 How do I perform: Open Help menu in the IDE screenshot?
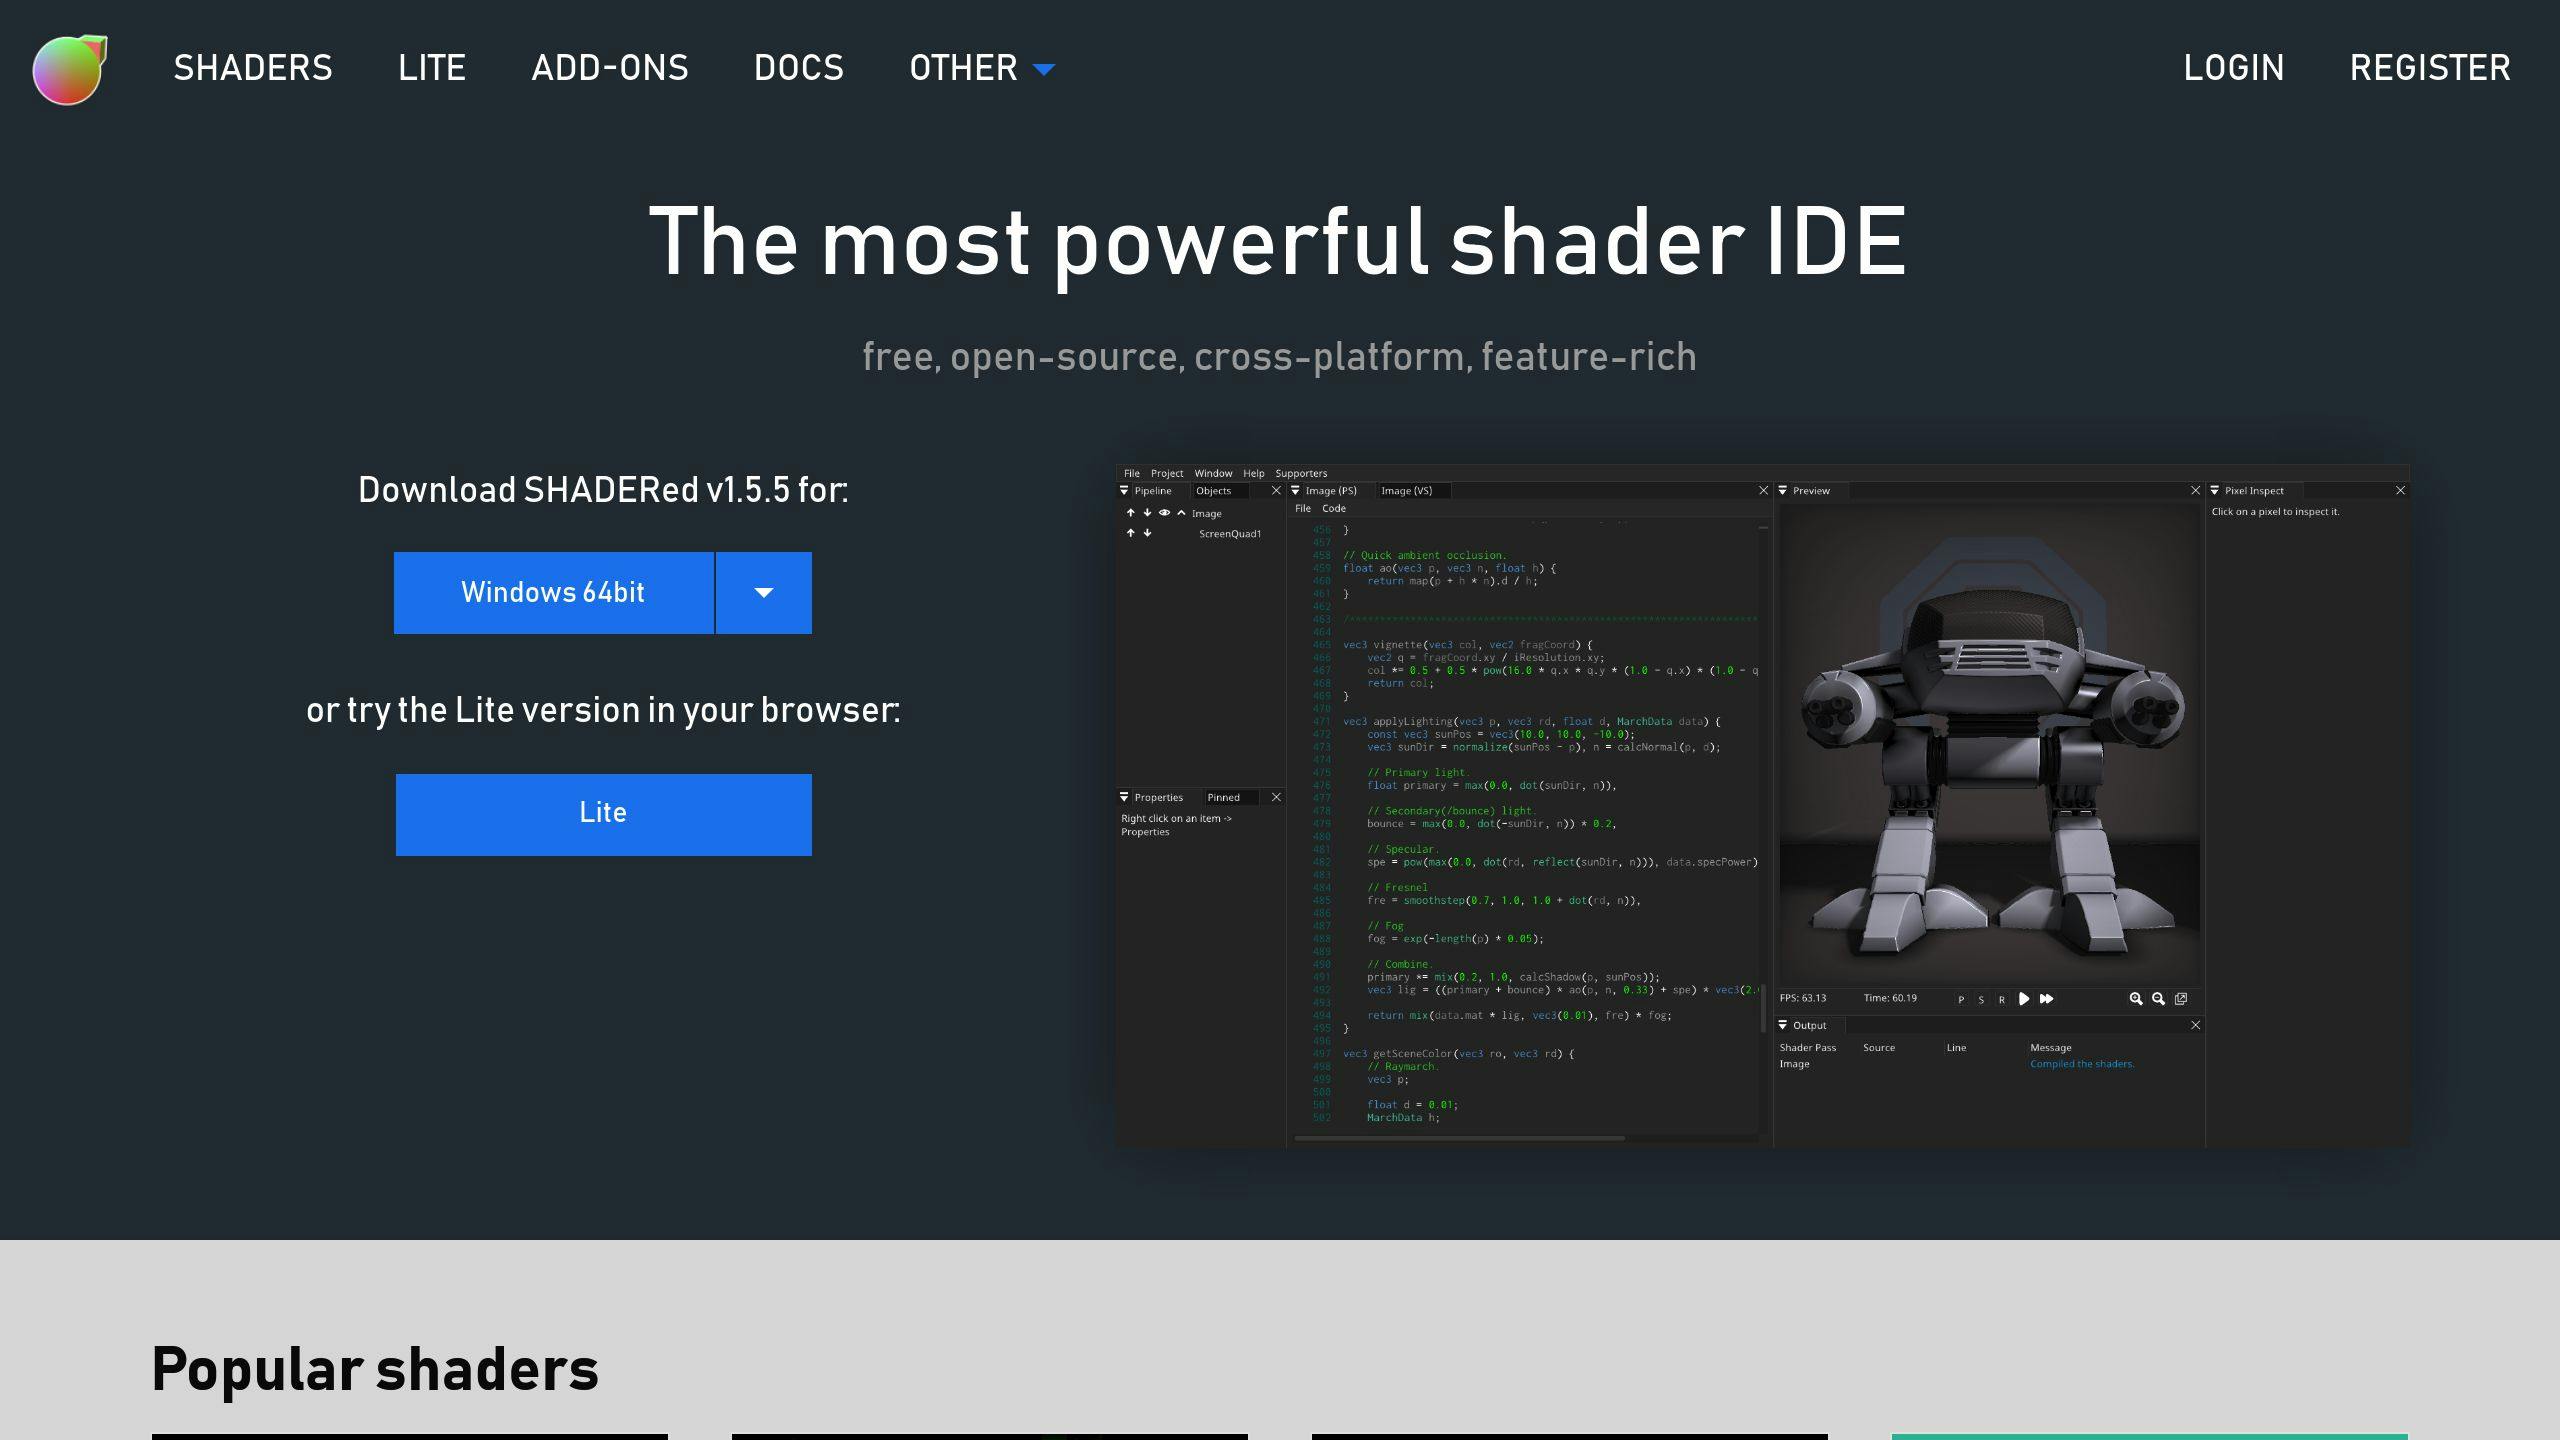coord(1254,474)
